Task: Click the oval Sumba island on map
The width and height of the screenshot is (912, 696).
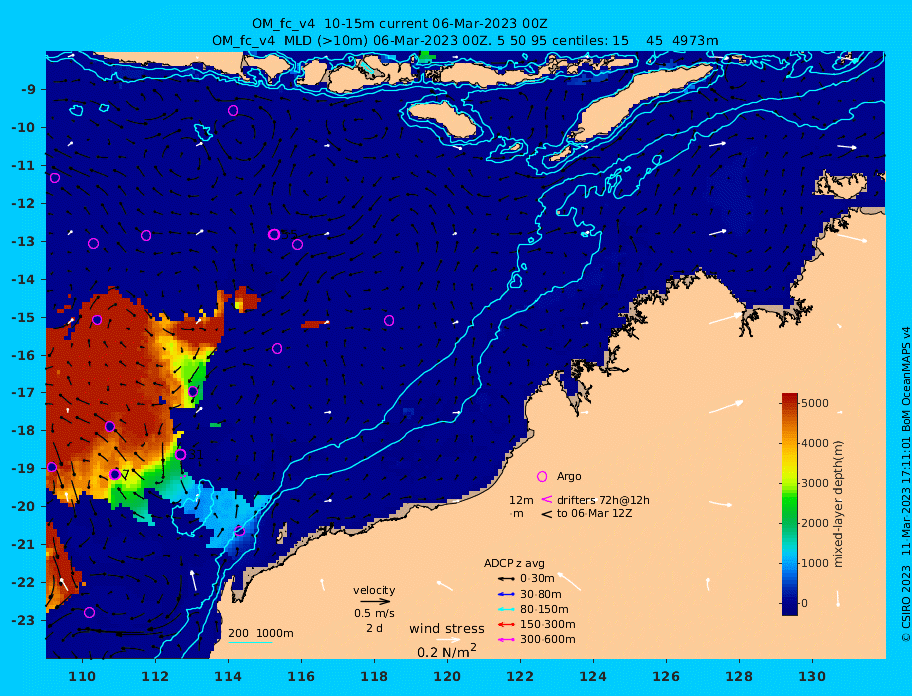Action: click(442, 119)
